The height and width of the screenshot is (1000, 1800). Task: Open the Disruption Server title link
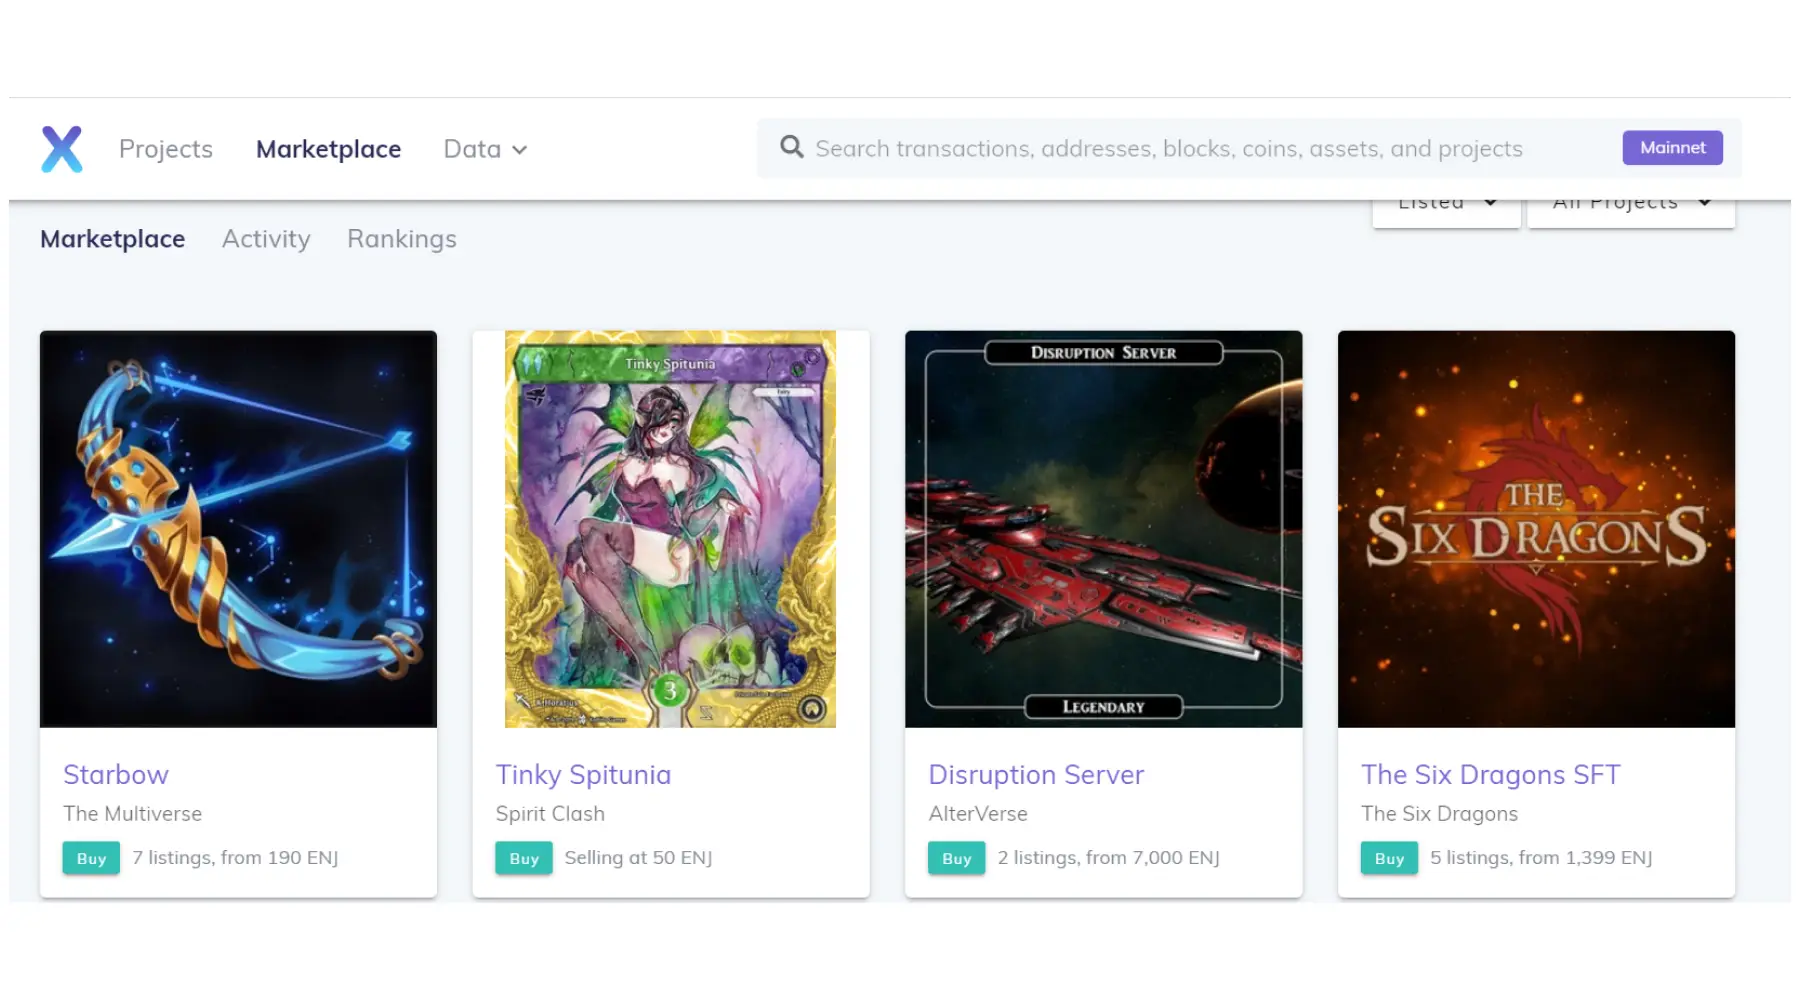[1036, 775]
